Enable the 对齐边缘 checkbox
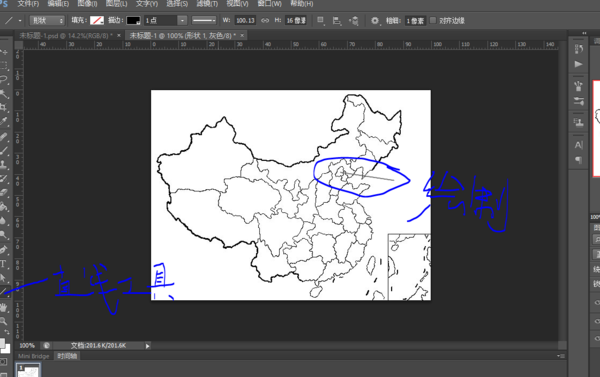The height and width of the screenshot is (377, 600). pos(433,20)
